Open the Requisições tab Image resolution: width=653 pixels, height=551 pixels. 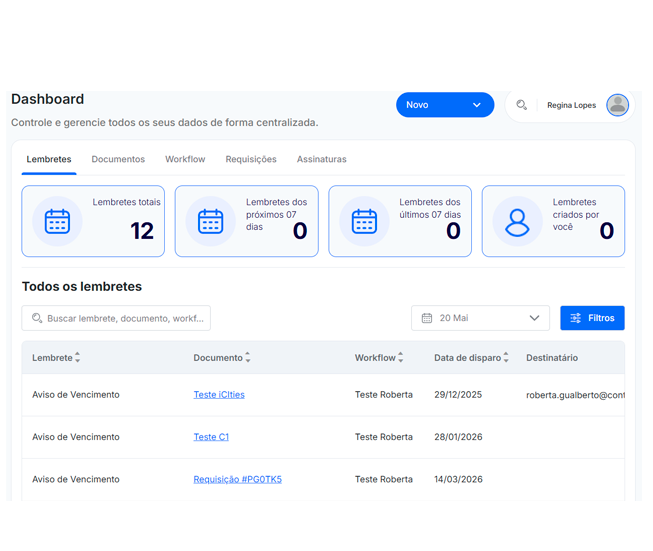coord(251,159)
